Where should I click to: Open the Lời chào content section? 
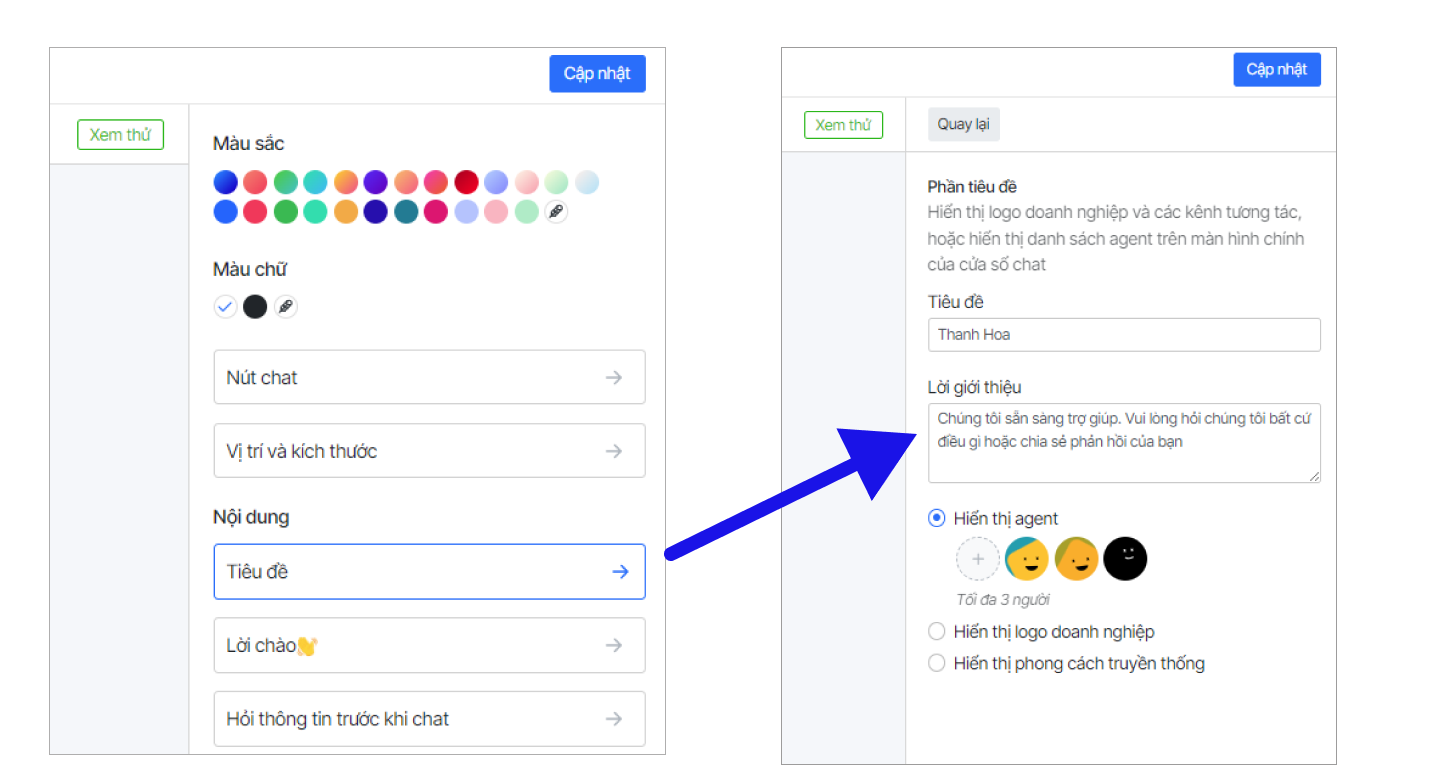(x=429, y=646)
